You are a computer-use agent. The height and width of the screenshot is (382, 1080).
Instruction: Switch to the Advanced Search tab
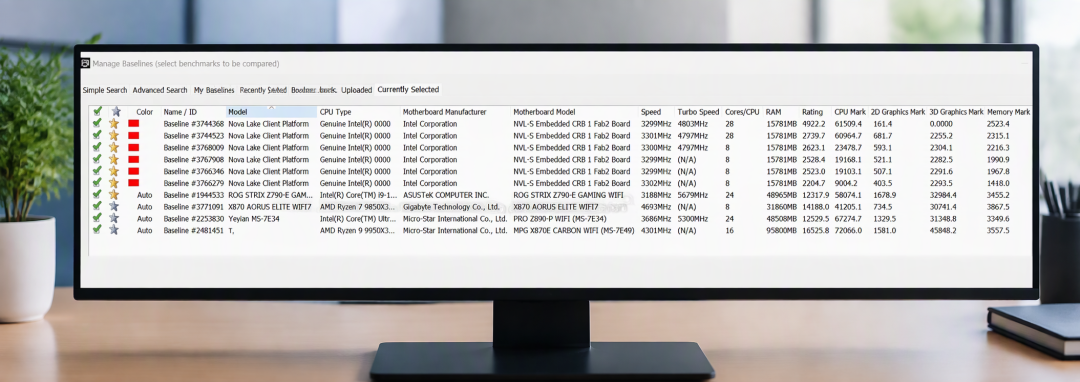160,90
